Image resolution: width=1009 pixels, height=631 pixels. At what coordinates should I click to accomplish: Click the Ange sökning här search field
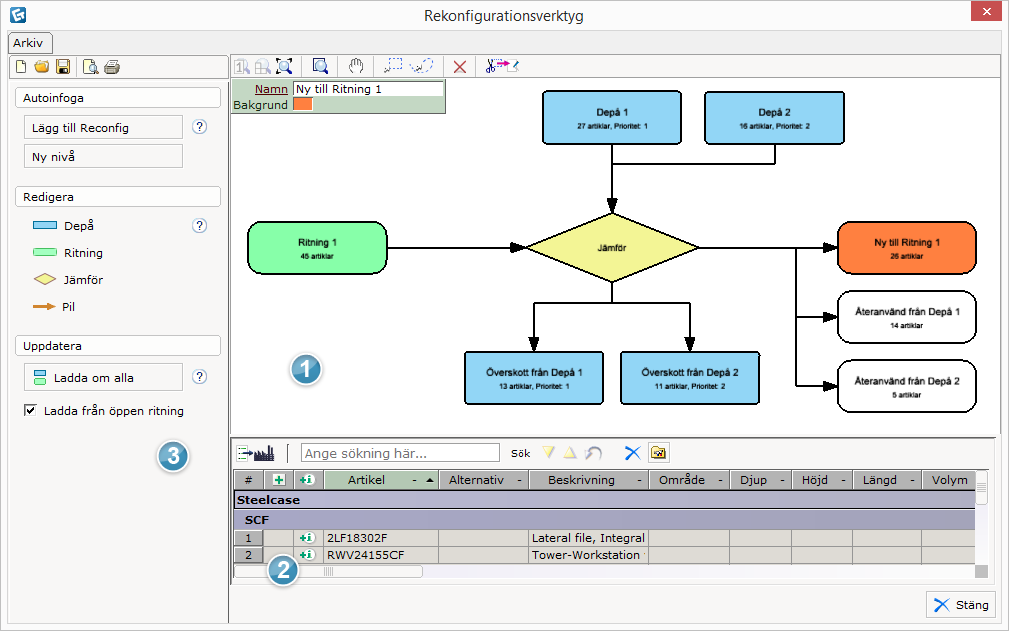399,453
